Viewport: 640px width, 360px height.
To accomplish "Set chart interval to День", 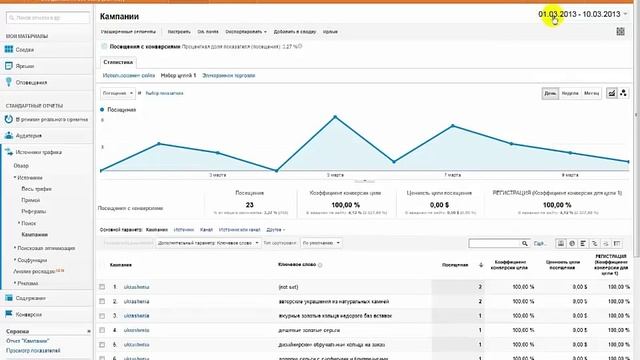I will pos(550,93).
